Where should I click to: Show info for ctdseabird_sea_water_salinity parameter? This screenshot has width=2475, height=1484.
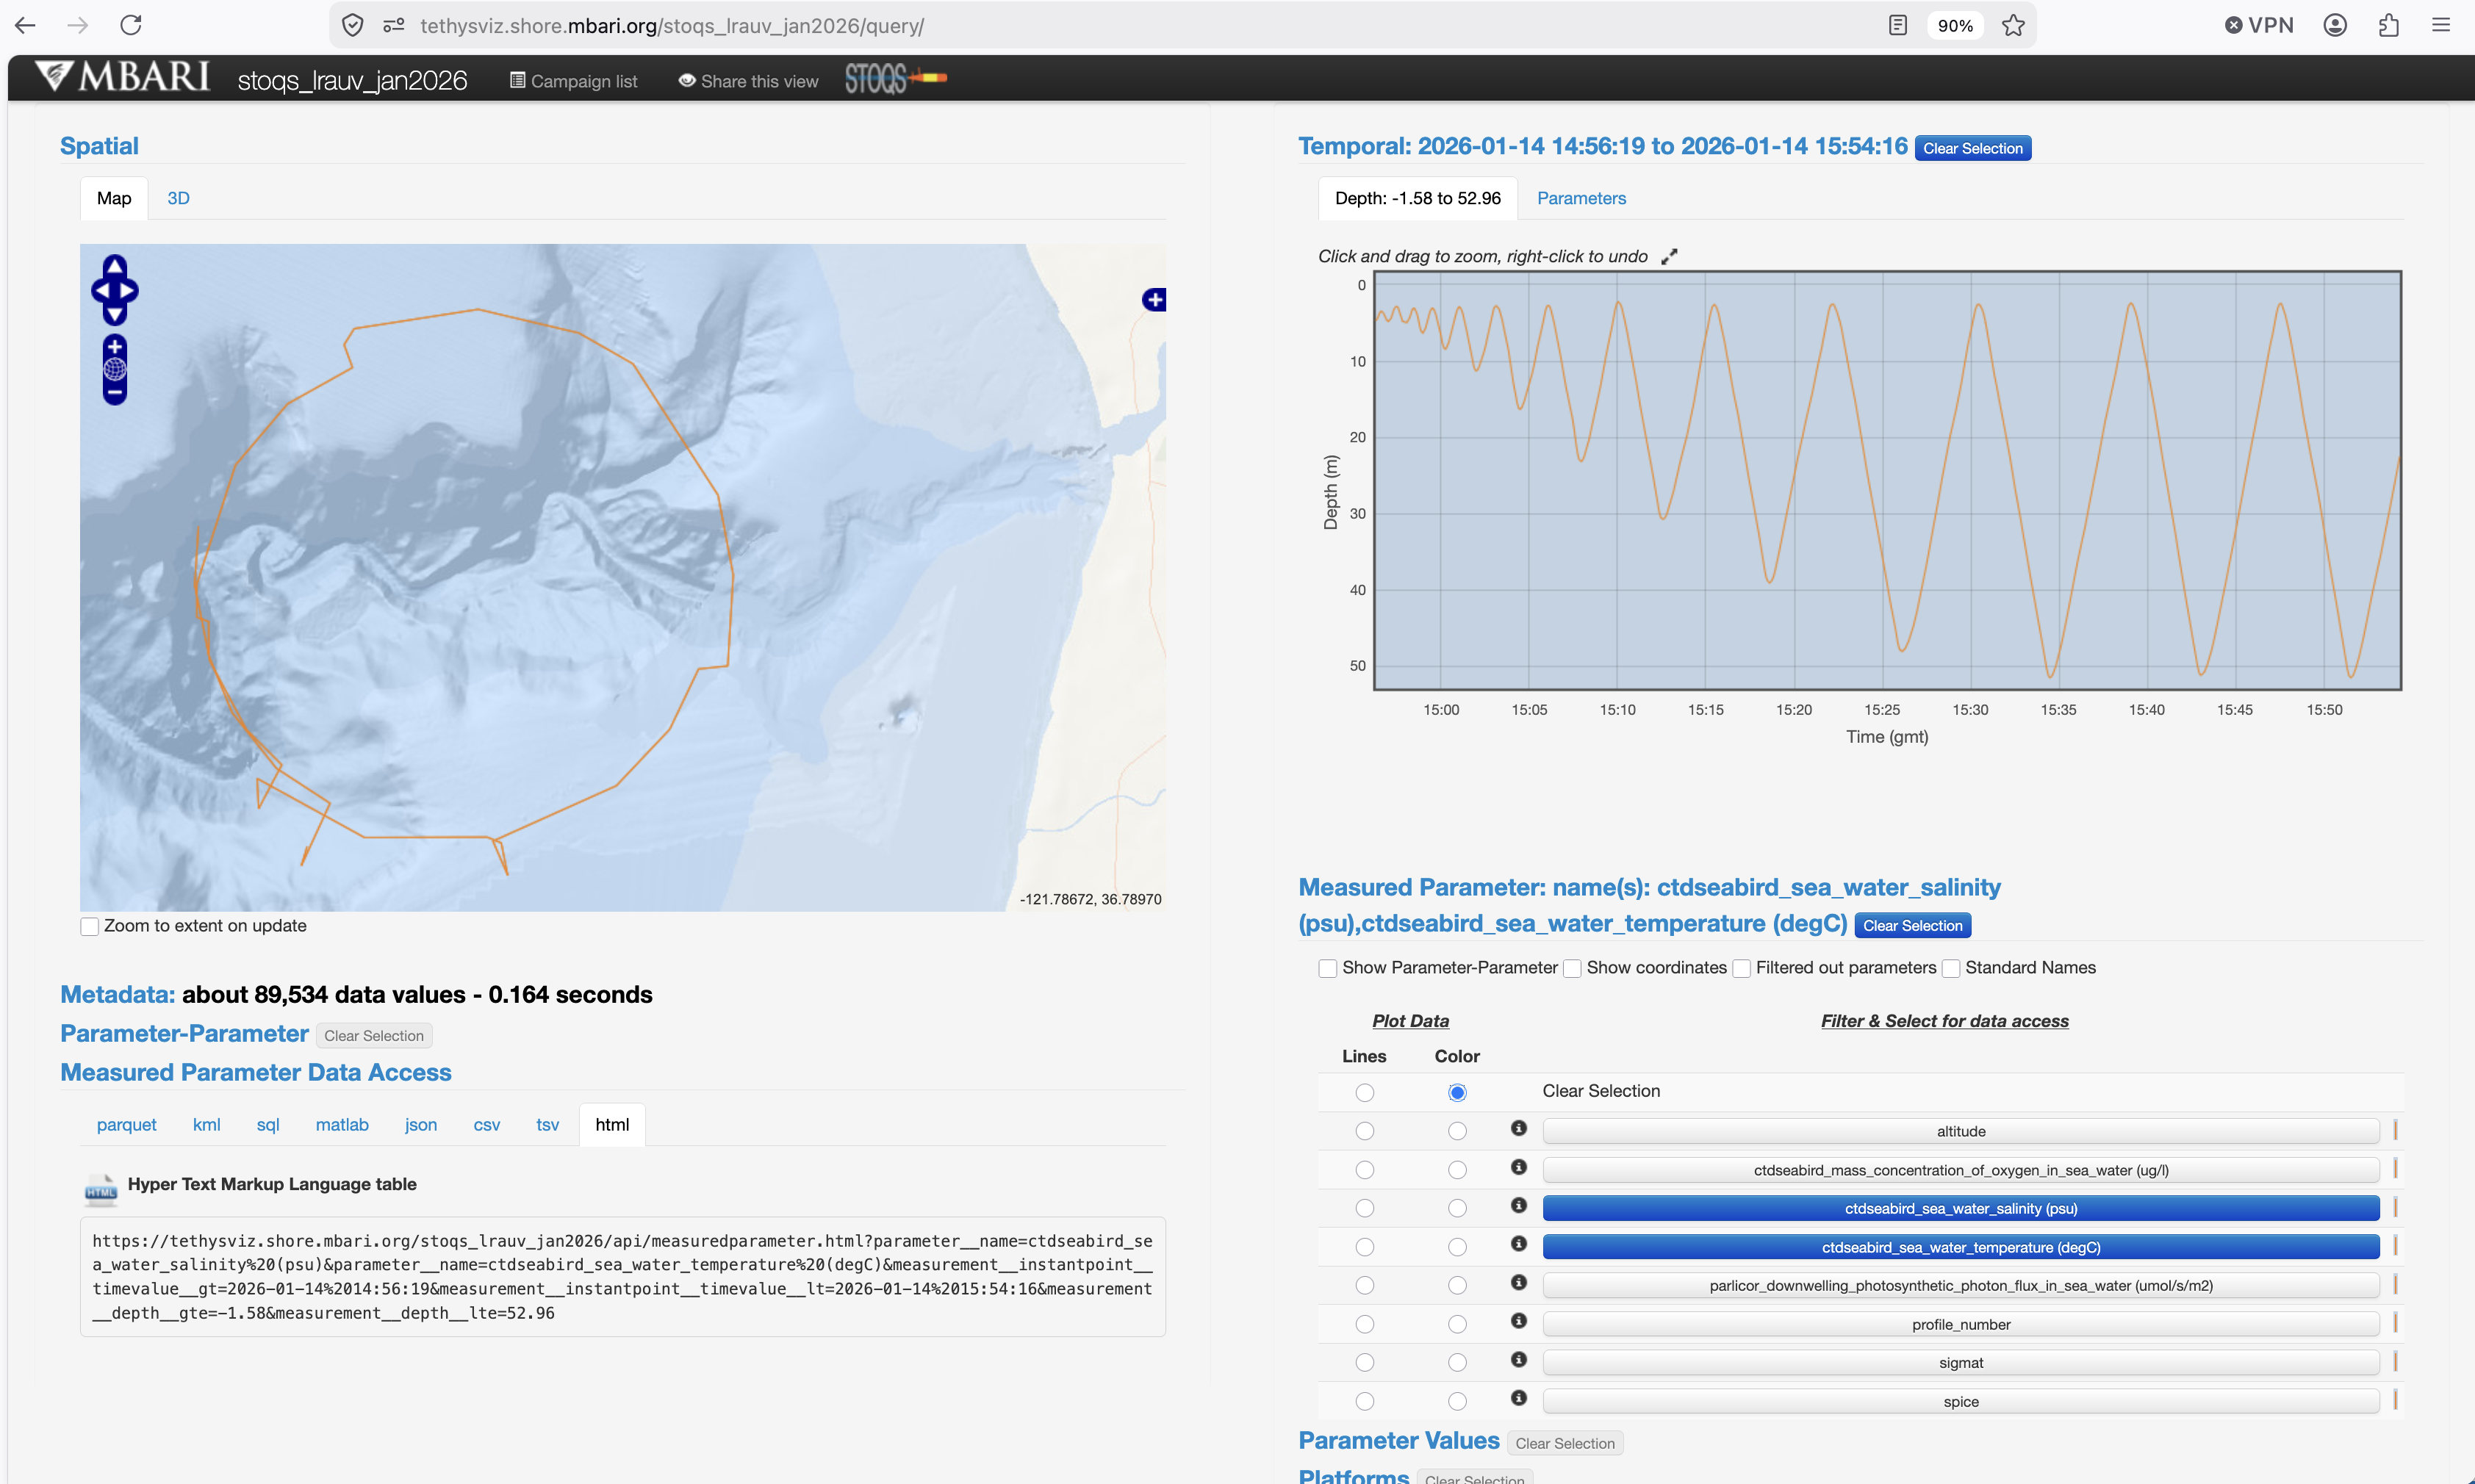pyautogui.click(x=1518, y=1205)
